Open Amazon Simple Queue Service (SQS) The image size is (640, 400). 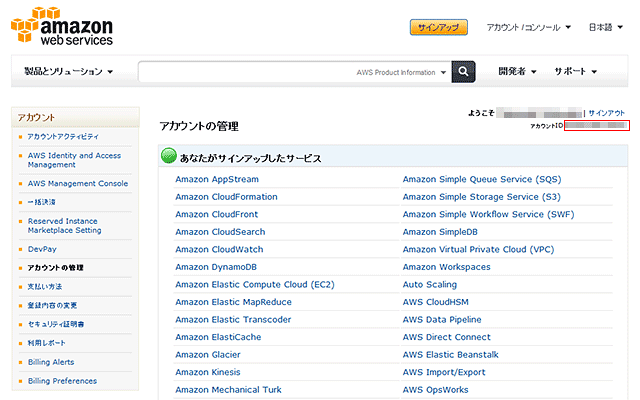tap(482, 179)
